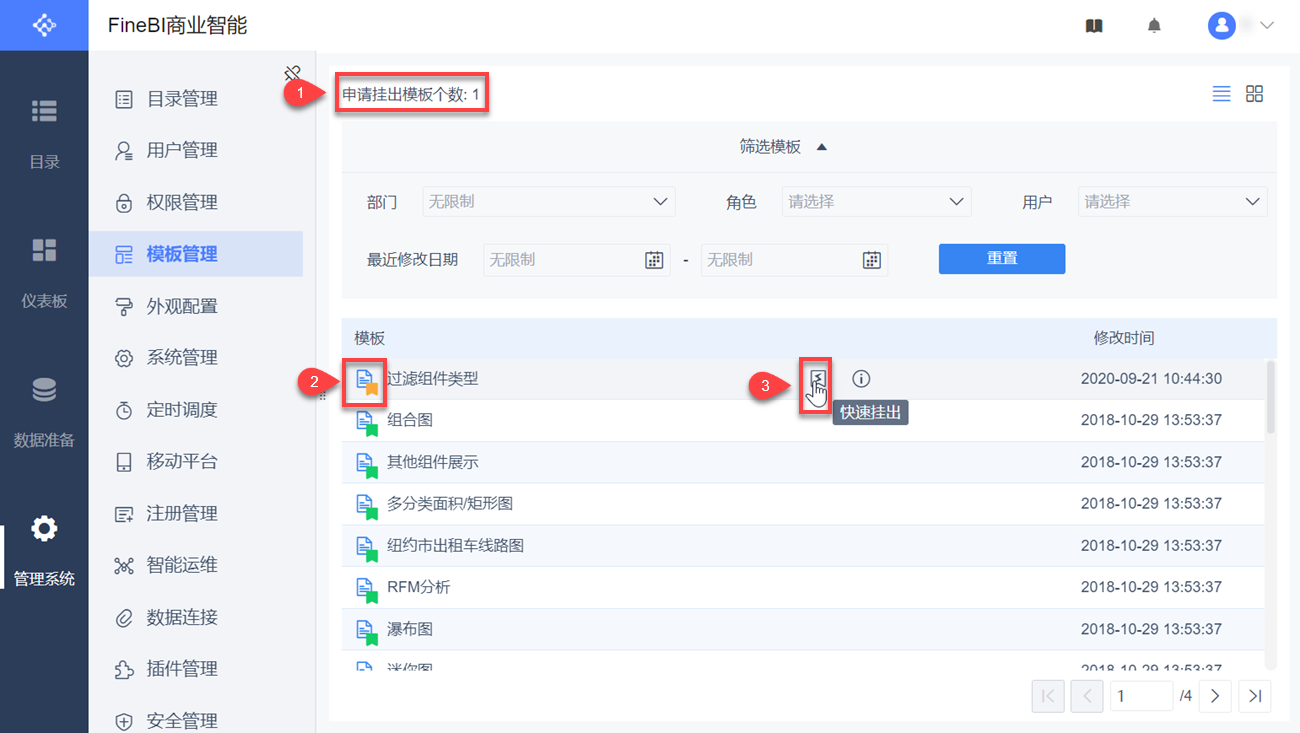
Task: Click the 修改时间 column header
Action: (1124, 338)
